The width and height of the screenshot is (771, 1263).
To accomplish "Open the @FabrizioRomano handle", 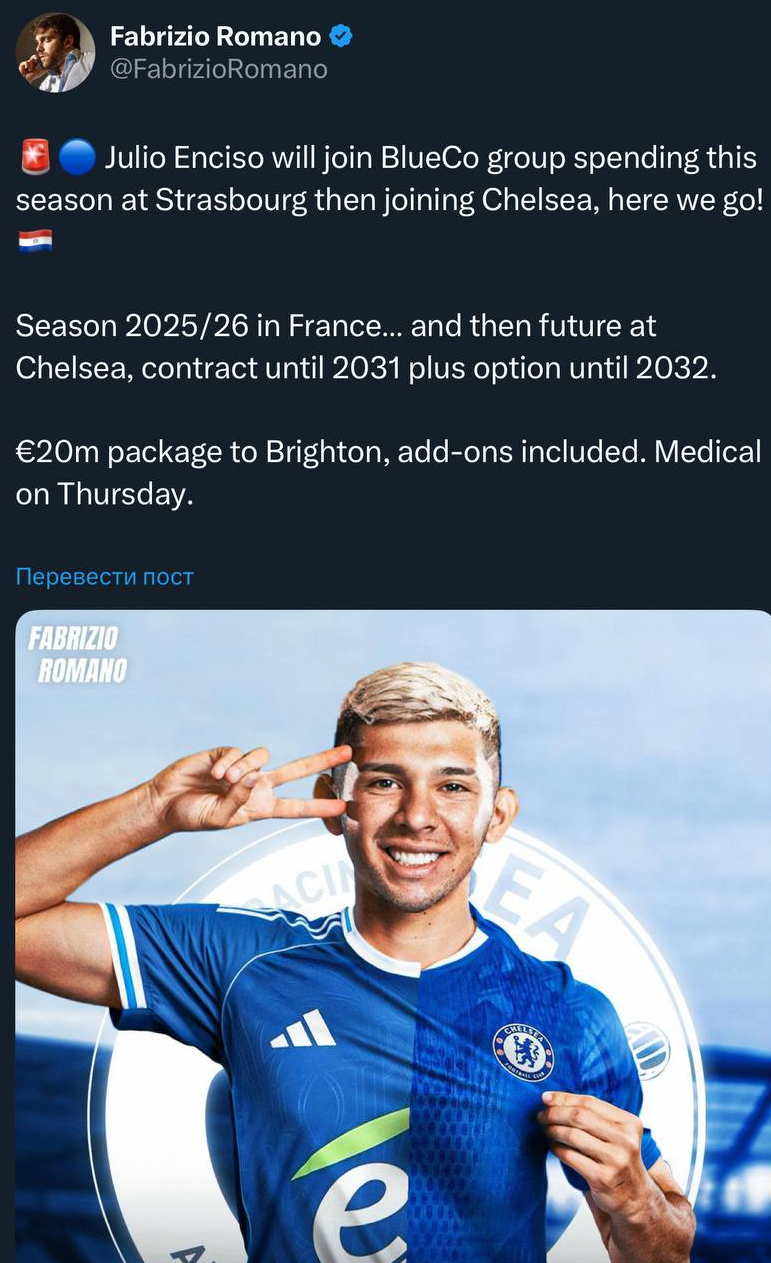I will coord(218,69).
